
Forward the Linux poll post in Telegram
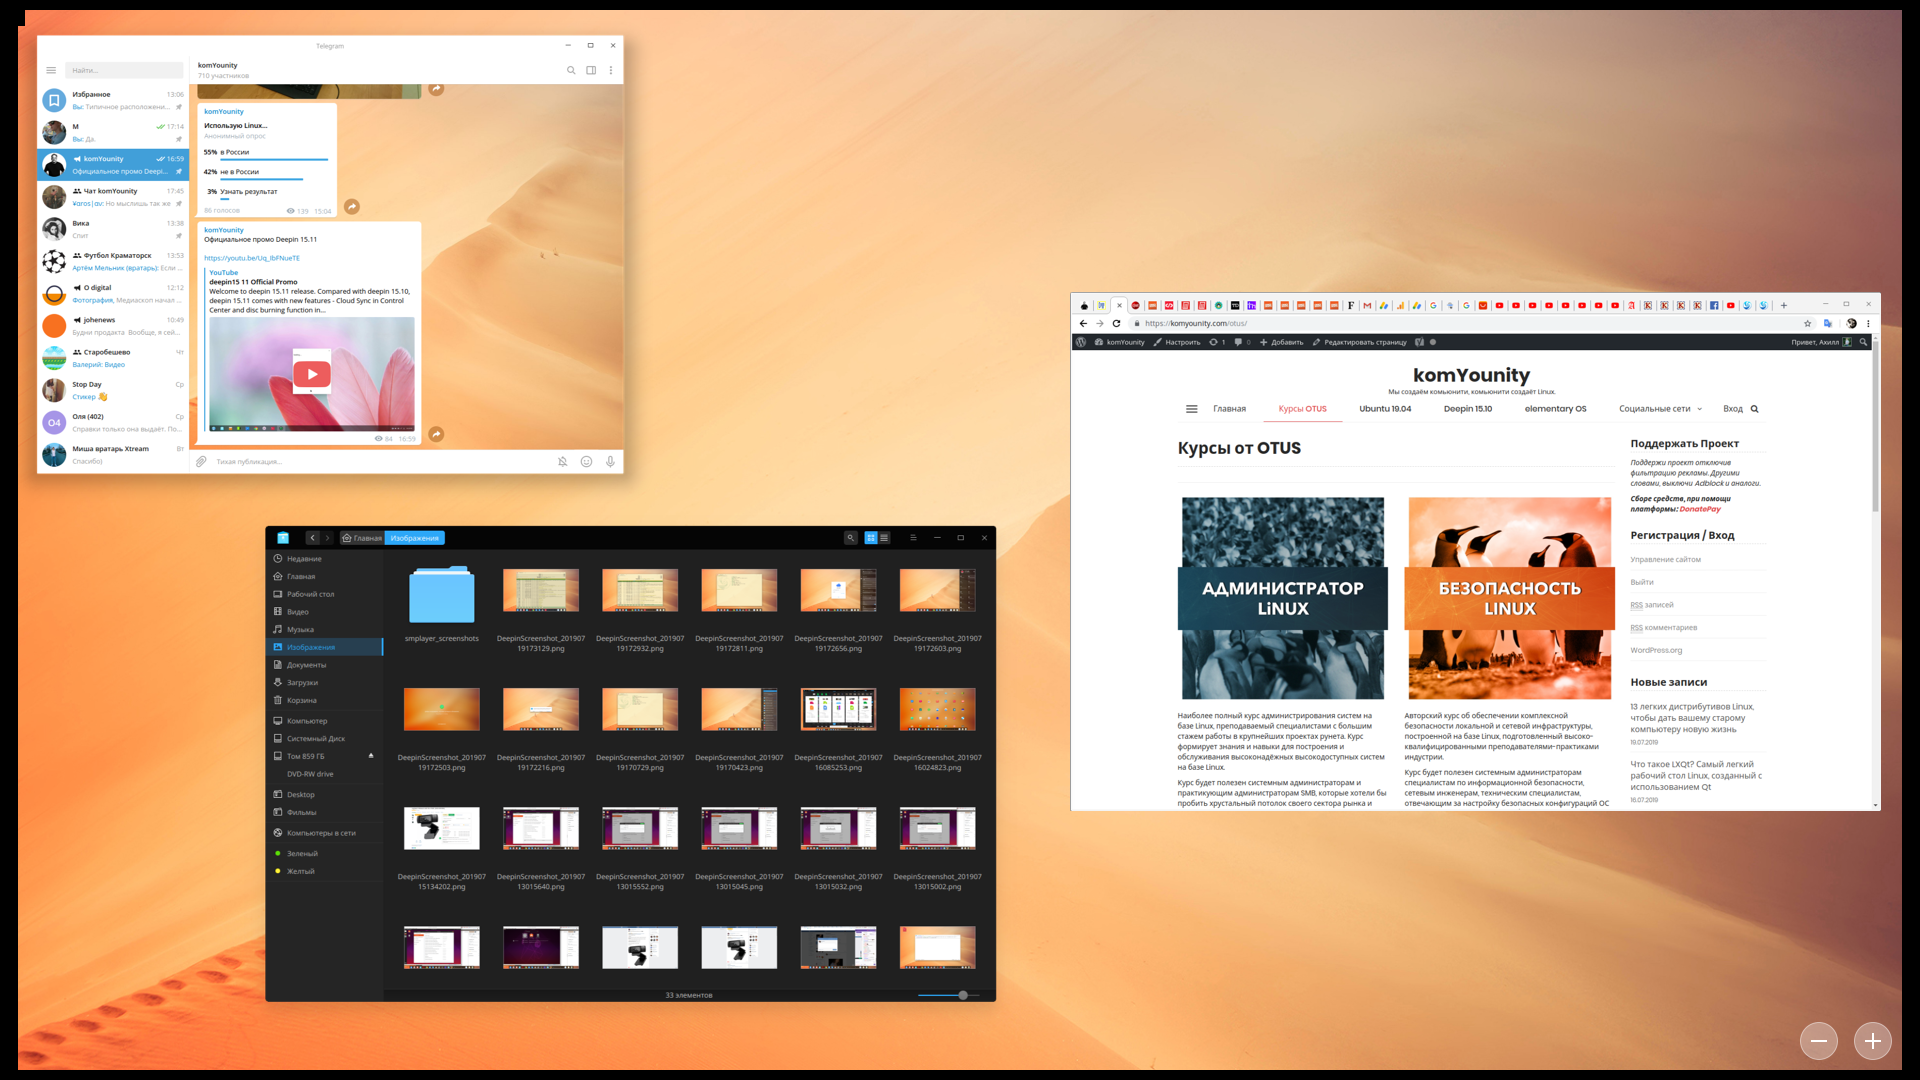pos(352,206)
